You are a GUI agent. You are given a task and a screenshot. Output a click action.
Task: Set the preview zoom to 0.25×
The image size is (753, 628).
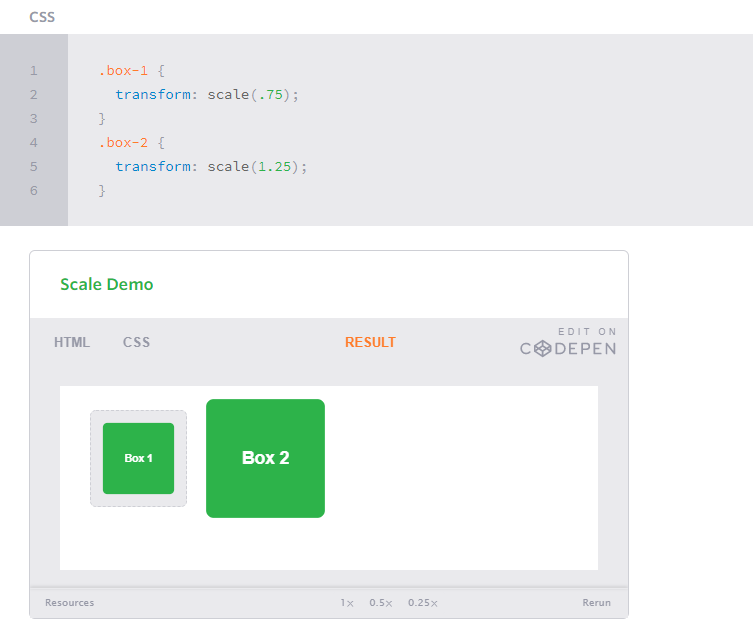(x=422, y=603)
